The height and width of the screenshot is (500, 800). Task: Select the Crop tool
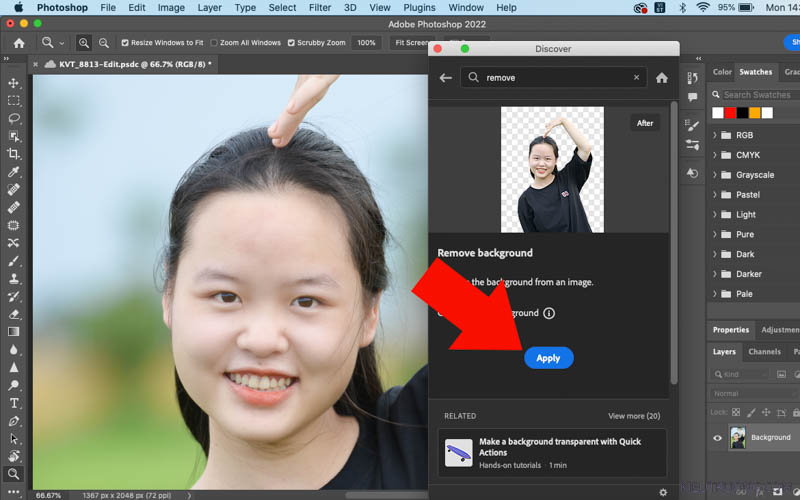click(14, 154)
